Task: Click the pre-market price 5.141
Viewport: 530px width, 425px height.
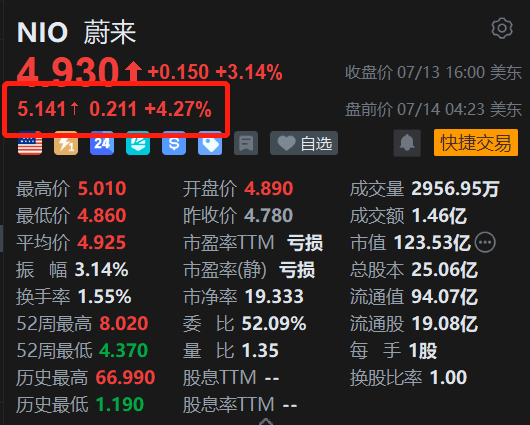Action: (41, 109)
